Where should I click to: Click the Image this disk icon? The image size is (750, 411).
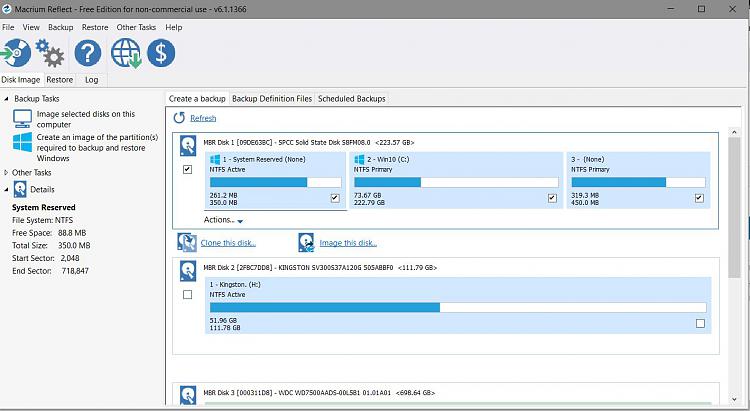click(x=306, y=243)
